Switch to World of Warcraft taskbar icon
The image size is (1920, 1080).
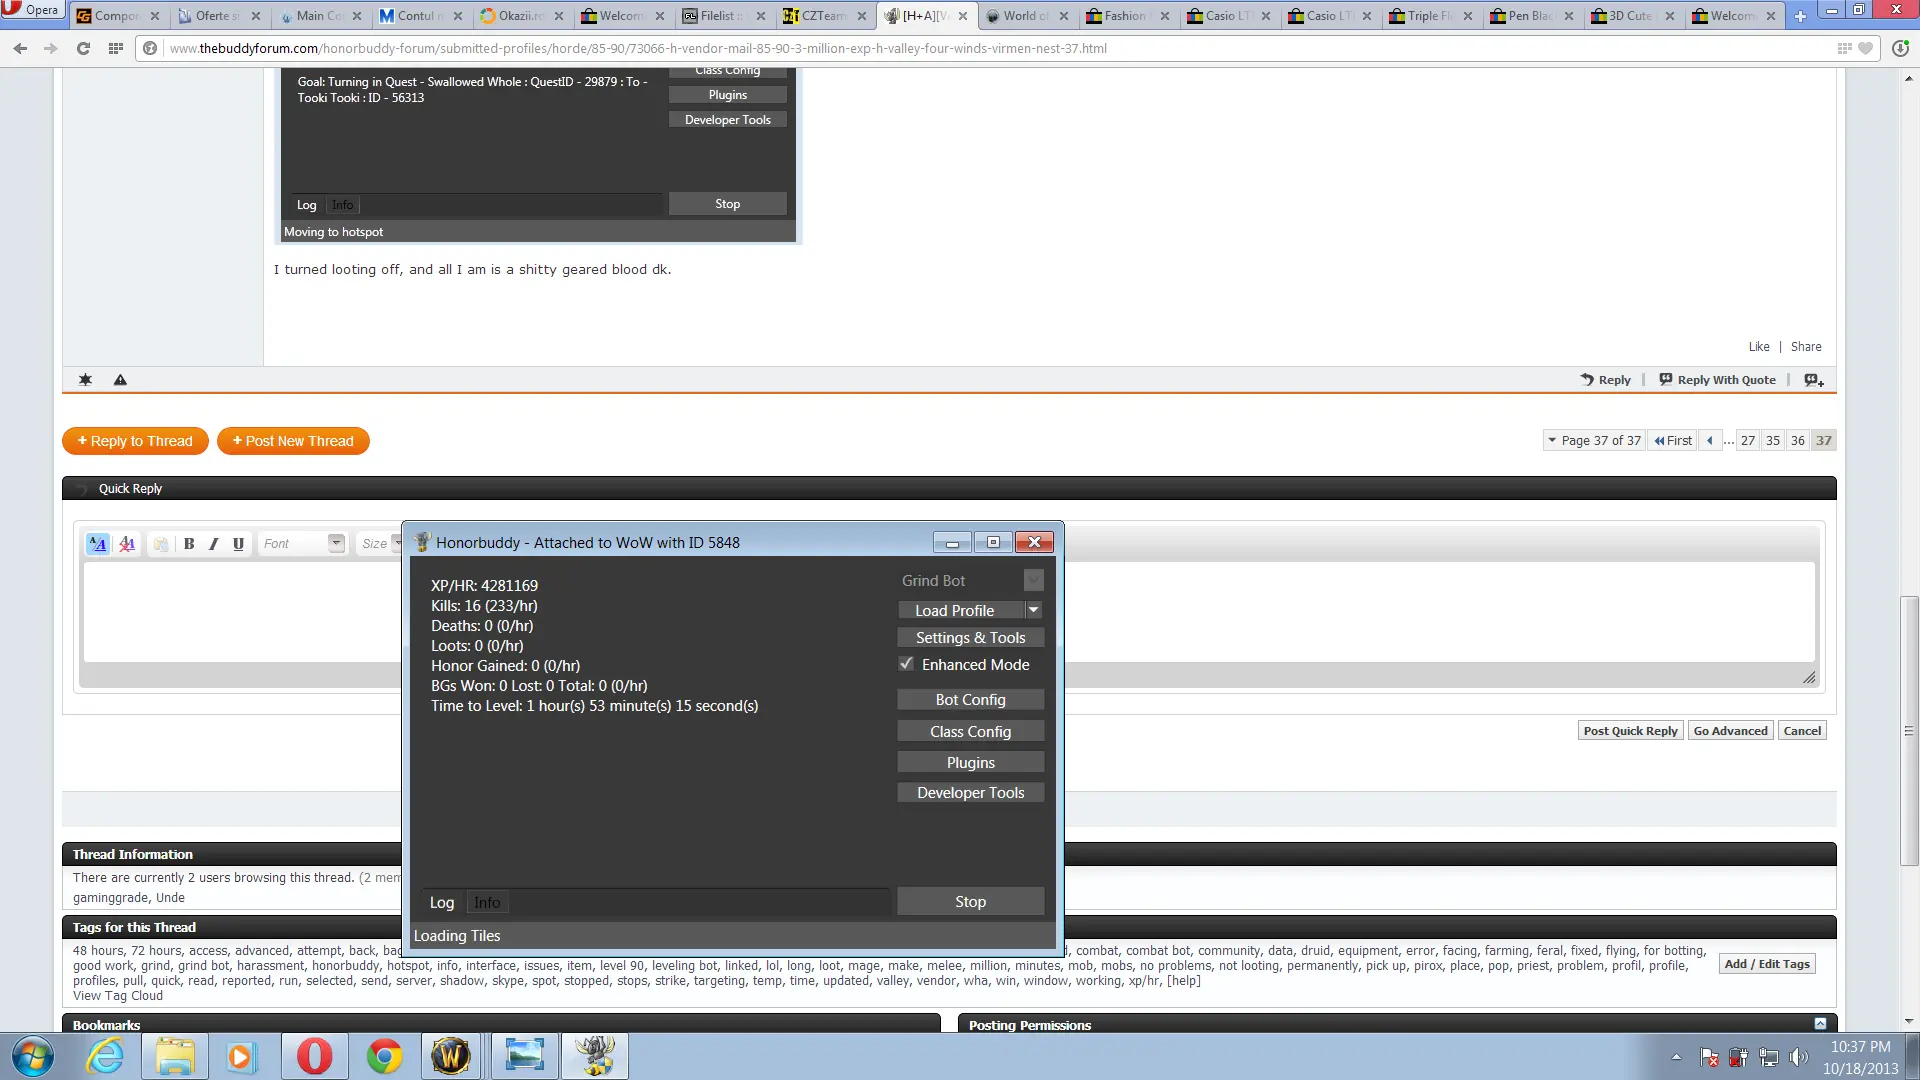(x=451, y=1056)
